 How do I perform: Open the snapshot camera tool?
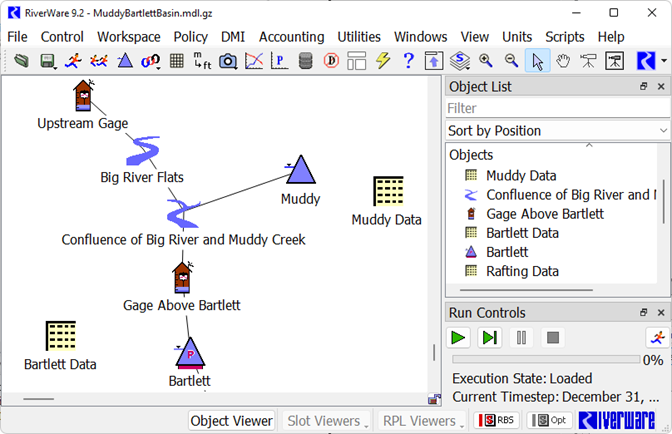(228, 61)
